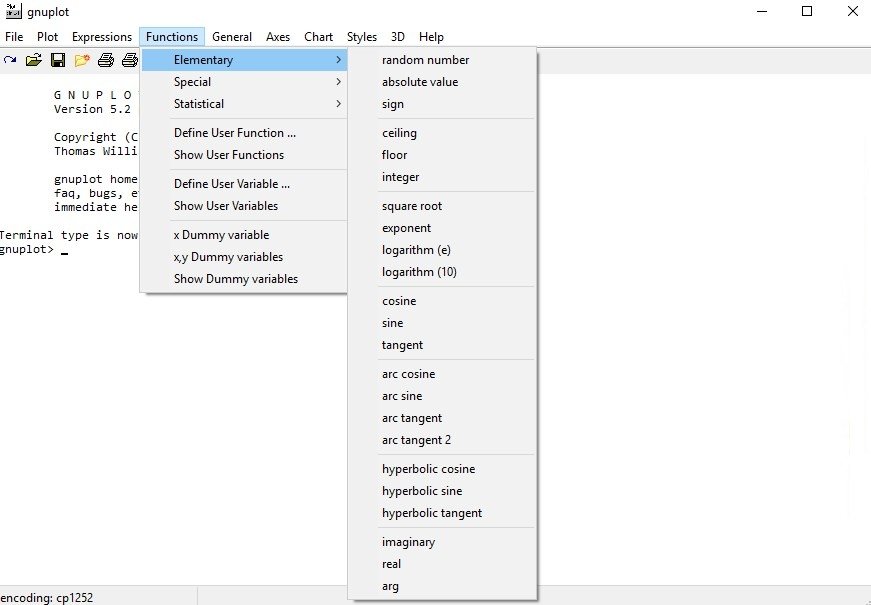Select the imaginary function
This screenshot has width=871, height=605.
click(443, 542)
